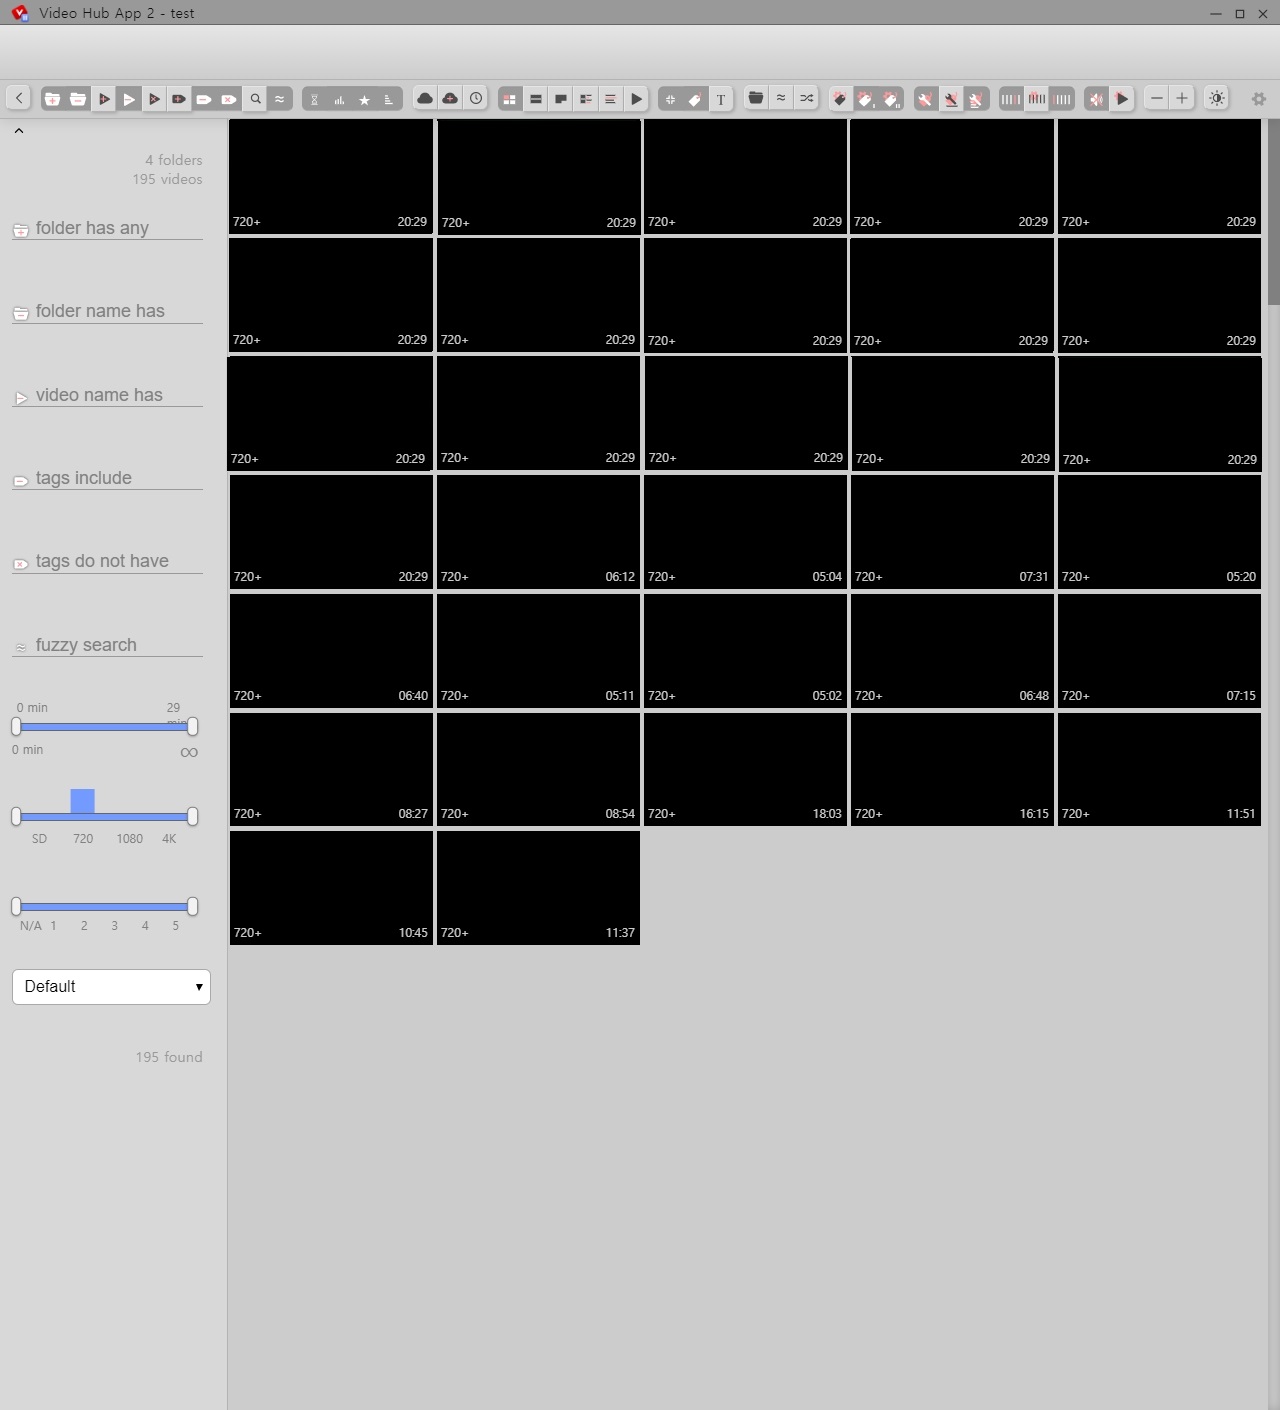Click the 'tags do not have' input field

107,561
